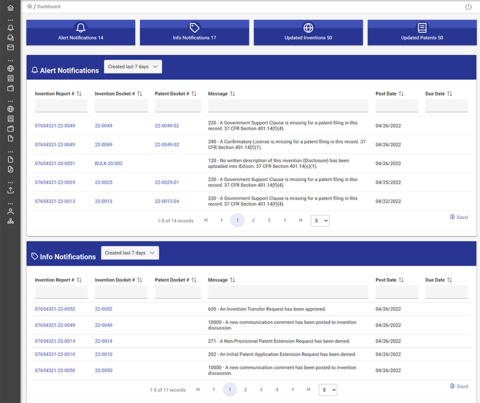The image size is (480, 403).
Task: Open info table page size dropdown
Action: pos(328,390)
